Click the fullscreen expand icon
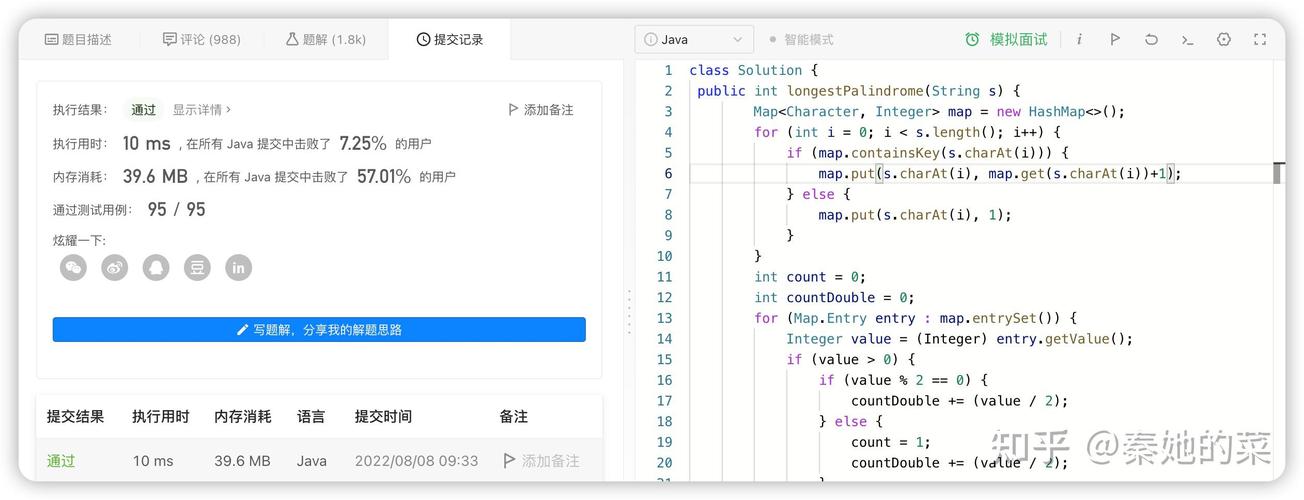Viewport: 1304px width, 500px height. 1260,40
